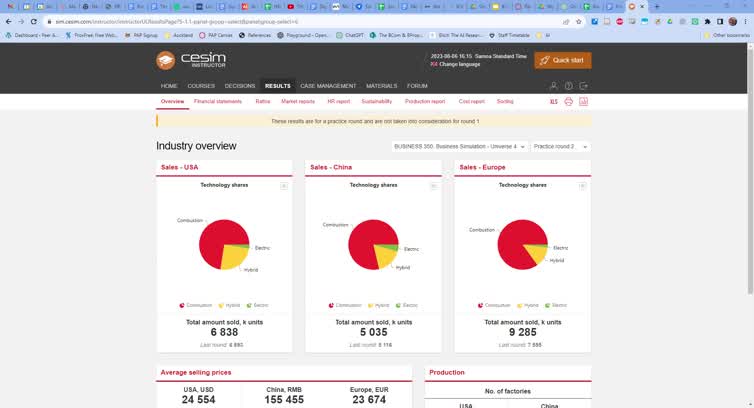Export results using the XLS icon
Viewport: 754px width, 408px height.
point(554,101)
